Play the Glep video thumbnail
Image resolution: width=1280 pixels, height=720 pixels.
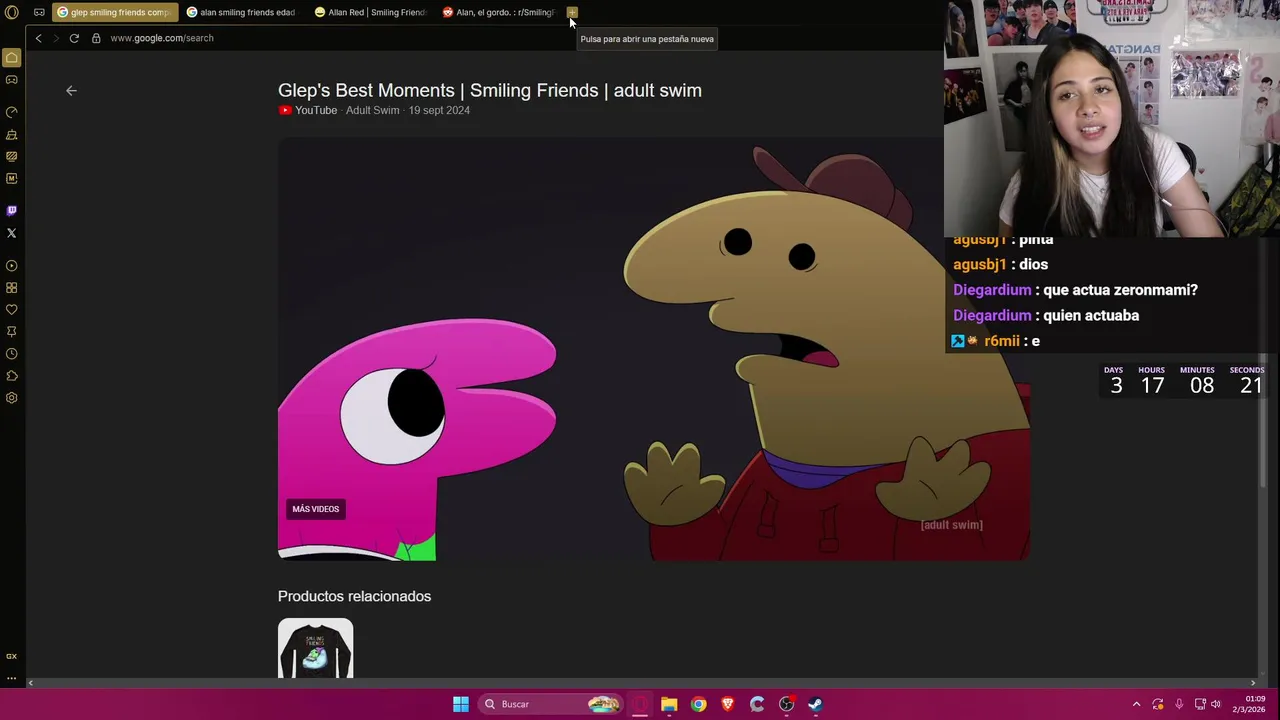click(x=654, y=348)
